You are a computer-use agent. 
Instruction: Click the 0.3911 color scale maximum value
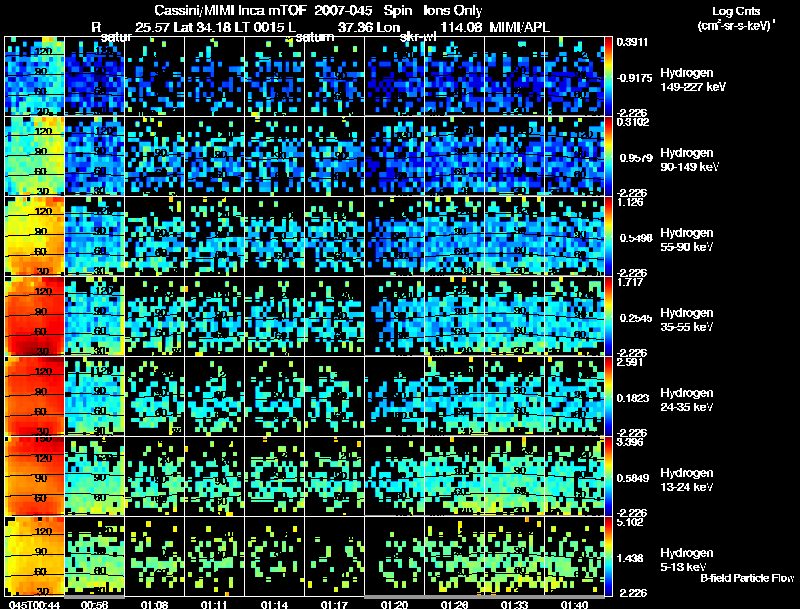(x=632, y=42)
